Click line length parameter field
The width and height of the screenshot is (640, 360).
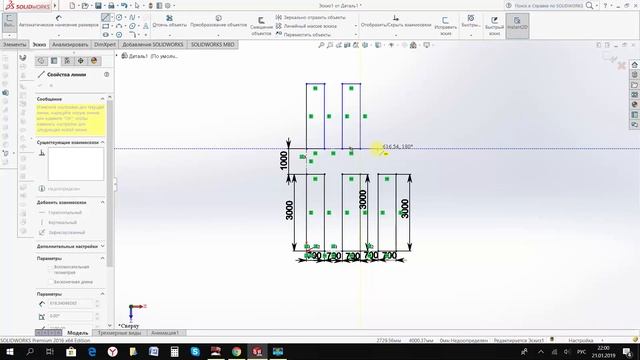click(x=71, y=304)
